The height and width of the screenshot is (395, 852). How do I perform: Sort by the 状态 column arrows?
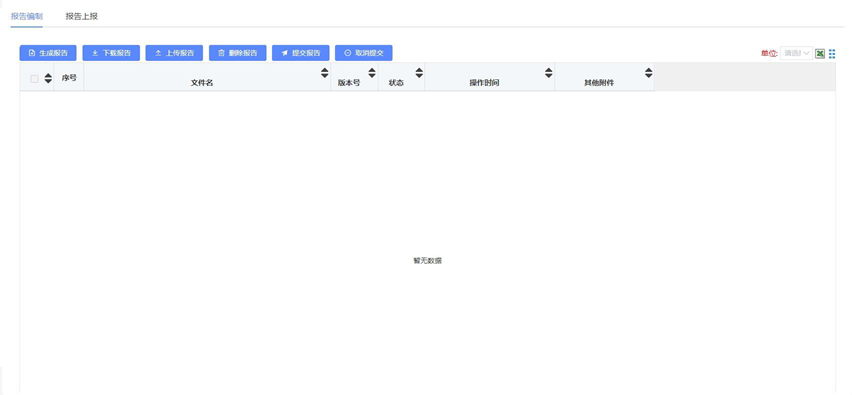click(419, 73)
